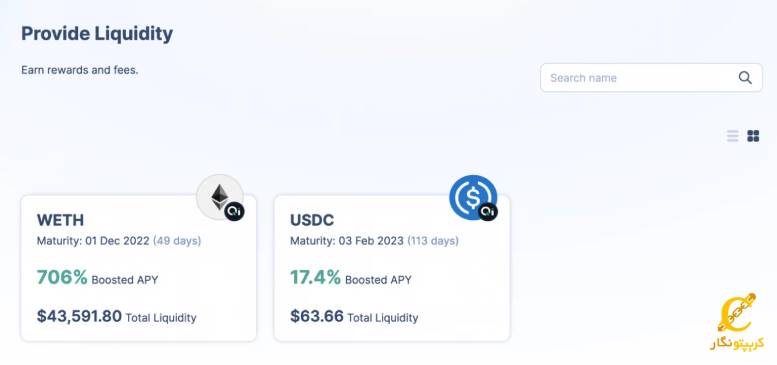Click the 17.4% Boosted APY value
777x365 pixels.
(315, 277)
